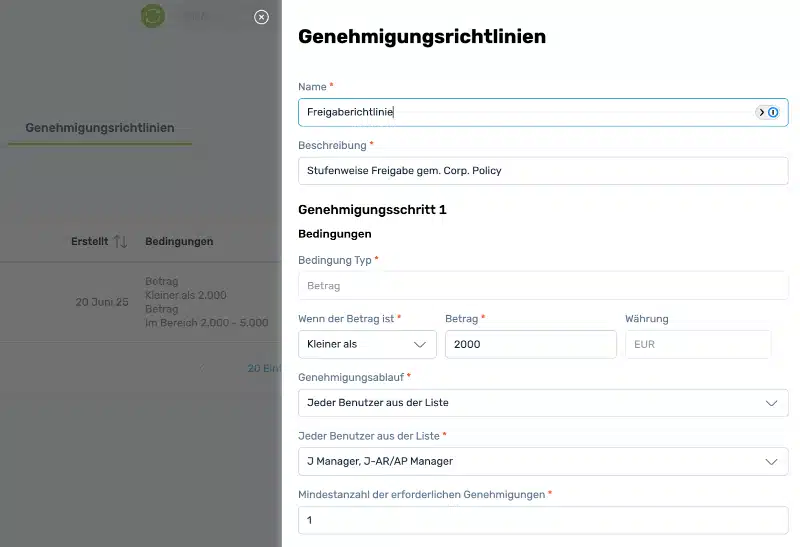Close the Genehmigungsrichtlinien side panel
This screenshot has height=547, width=800.
pos(261,17)
